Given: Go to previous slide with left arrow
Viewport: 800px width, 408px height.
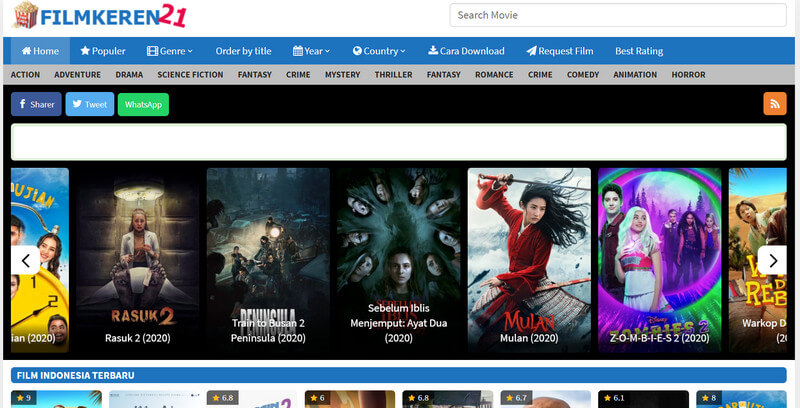Looking at the screenshot, I should [25, 260].
